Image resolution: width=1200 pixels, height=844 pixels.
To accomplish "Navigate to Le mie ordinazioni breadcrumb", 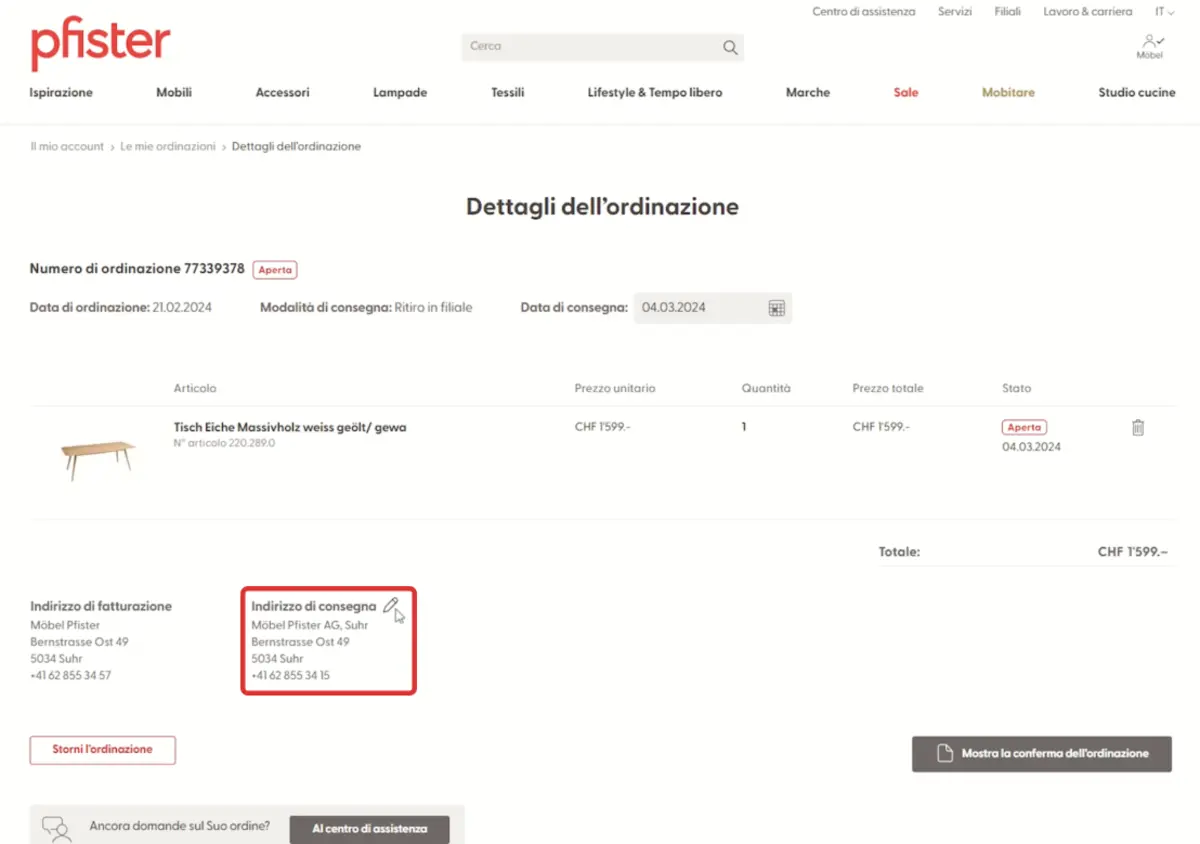I will point(168,146).
